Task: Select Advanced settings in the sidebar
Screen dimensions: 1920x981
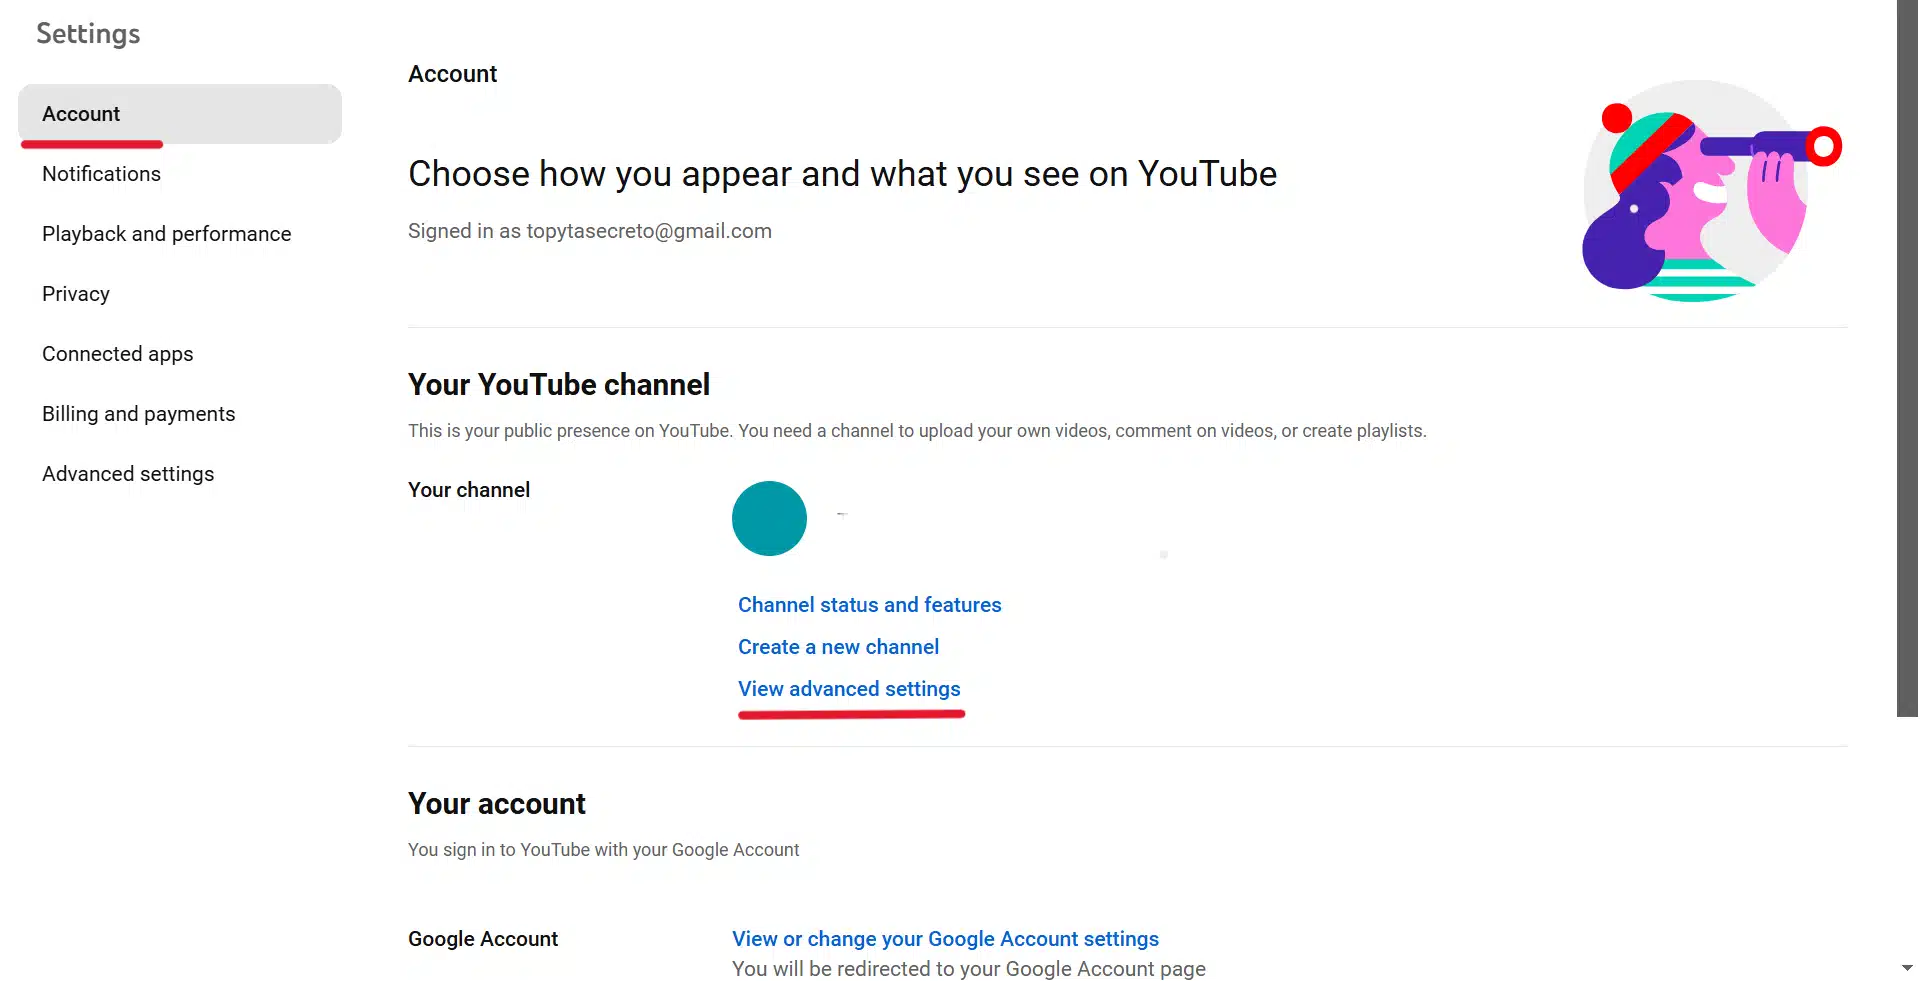Action: 128,474
